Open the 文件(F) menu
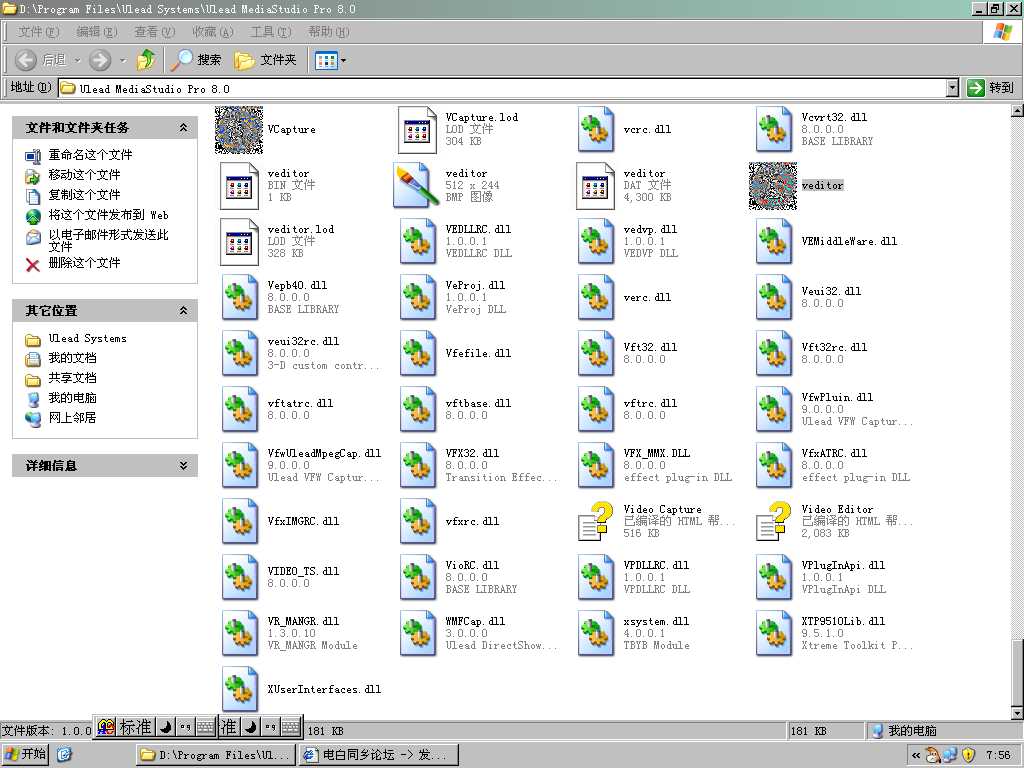 pyautogui.click(x=38, y=32)
